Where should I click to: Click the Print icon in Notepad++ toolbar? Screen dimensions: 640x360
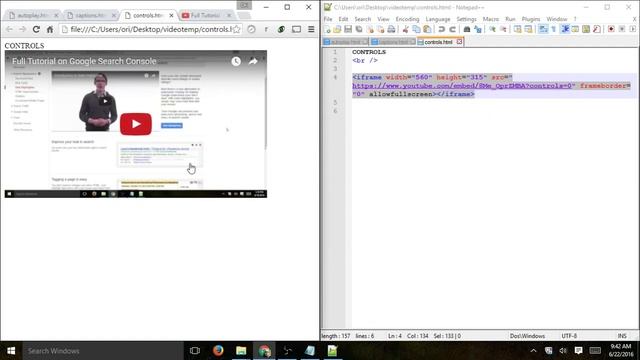pyautogui.click(x=391, y=29)
